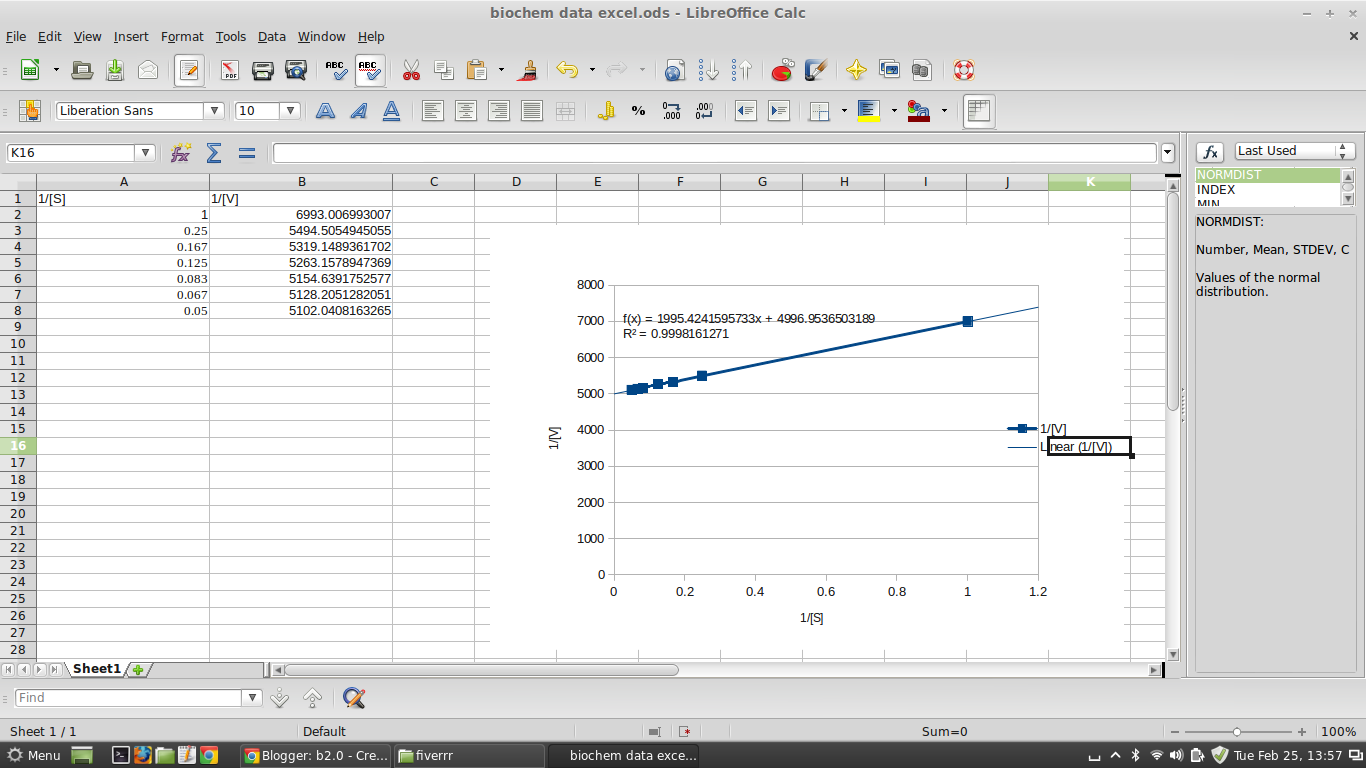Apply currency format to selected cells

pyautogui.click(x=607, y=111)
